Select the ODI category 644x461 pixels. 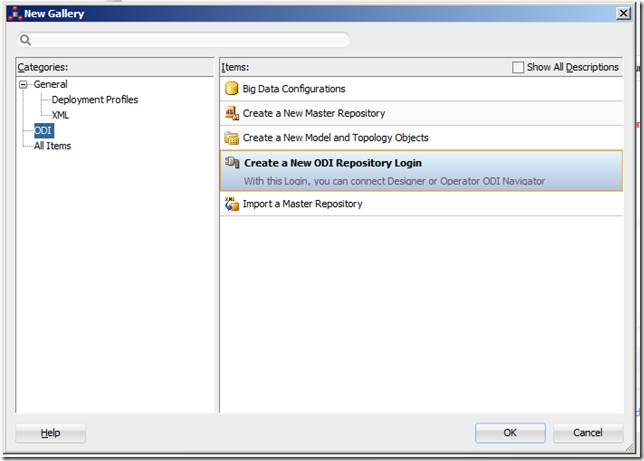43,131
